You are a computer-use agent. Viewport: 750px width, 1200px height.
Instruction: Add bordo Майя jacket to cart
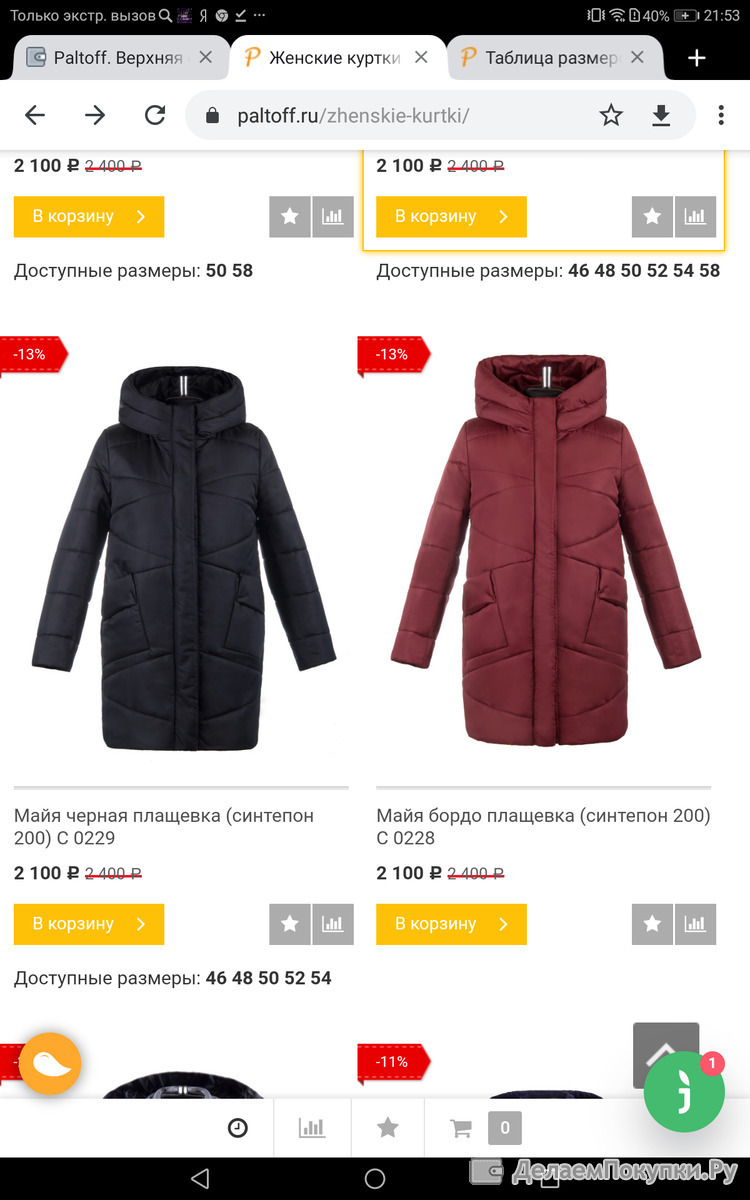451,924
